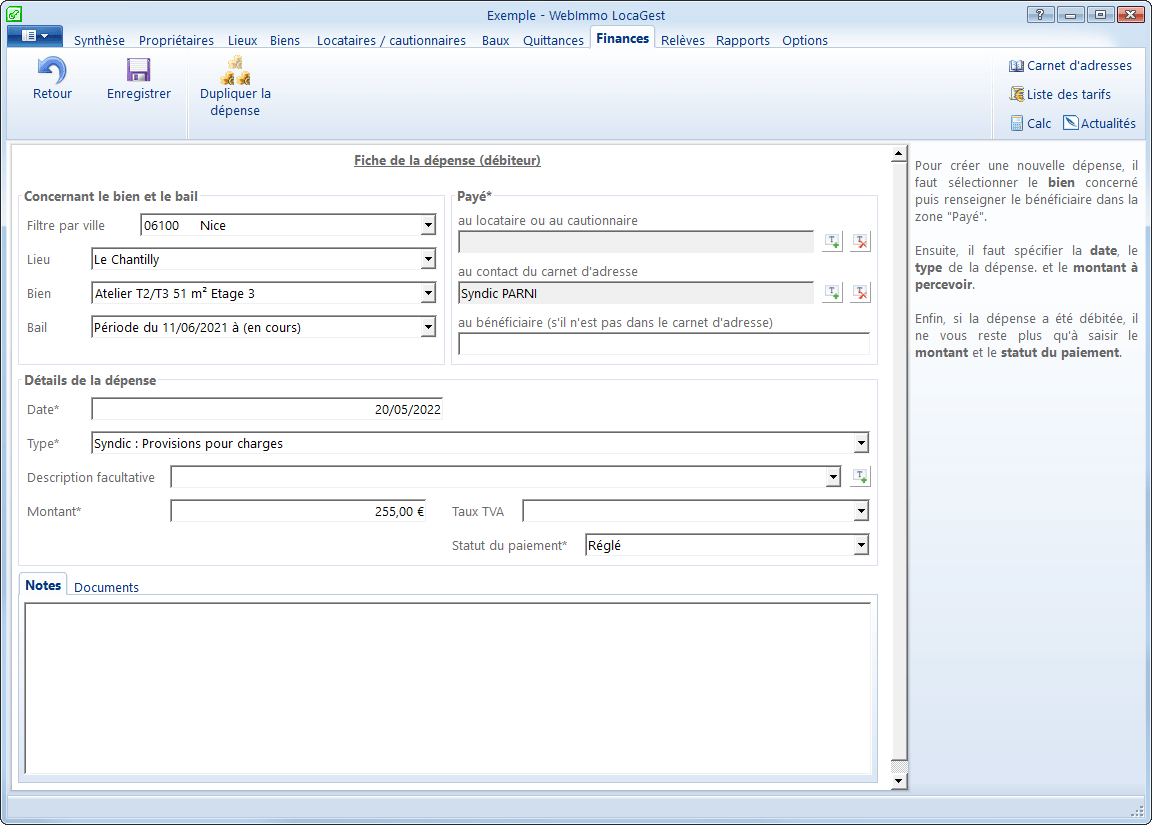Click the Retour back arrow icon
Image resolution: width=1152 pixels, height=825 pixels.
(52, 70)
